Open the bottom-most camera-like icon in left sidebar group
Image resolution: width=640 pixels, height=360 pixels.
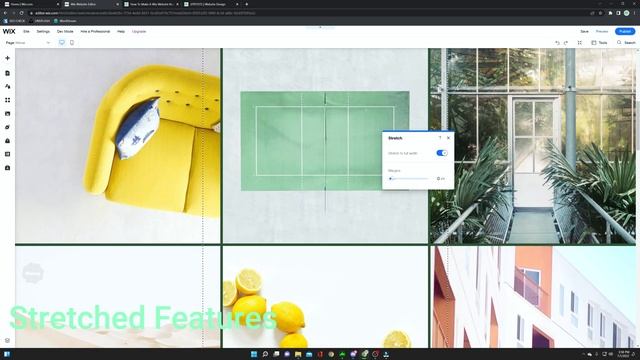(7, 168)
